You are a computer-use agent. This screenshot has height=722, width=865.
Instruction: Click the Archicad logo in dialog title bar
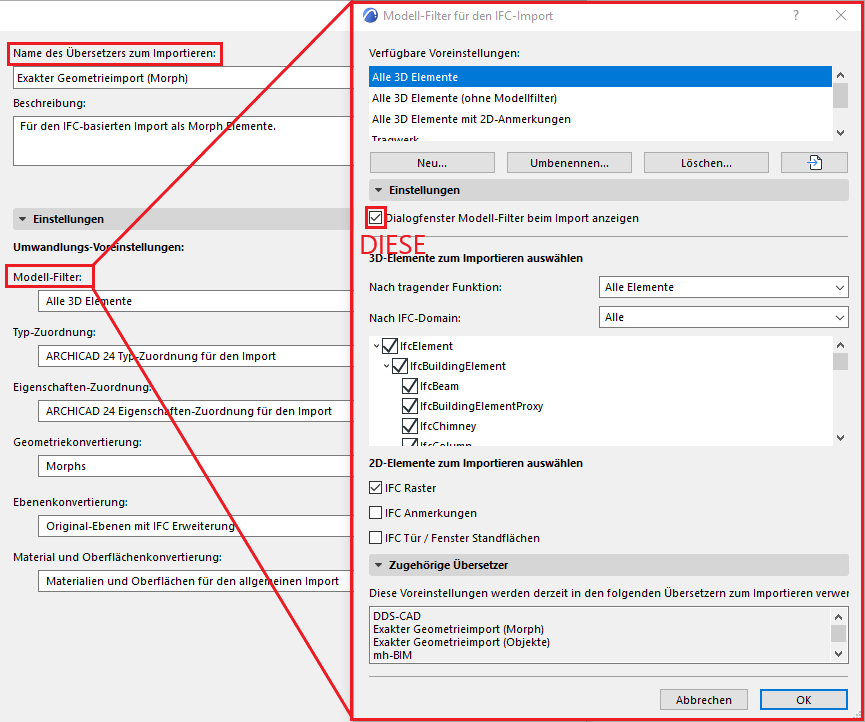tap(370, 16)
